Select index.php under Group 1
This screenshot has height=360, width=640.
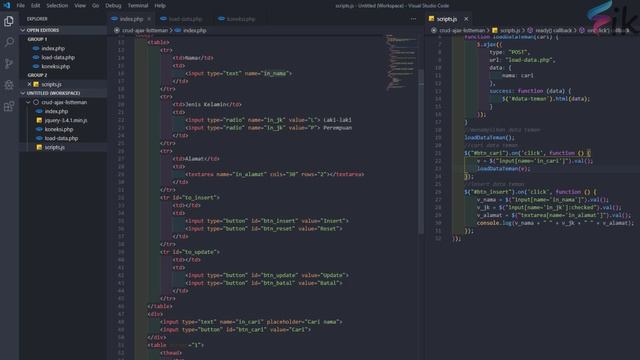pos(53,48)
